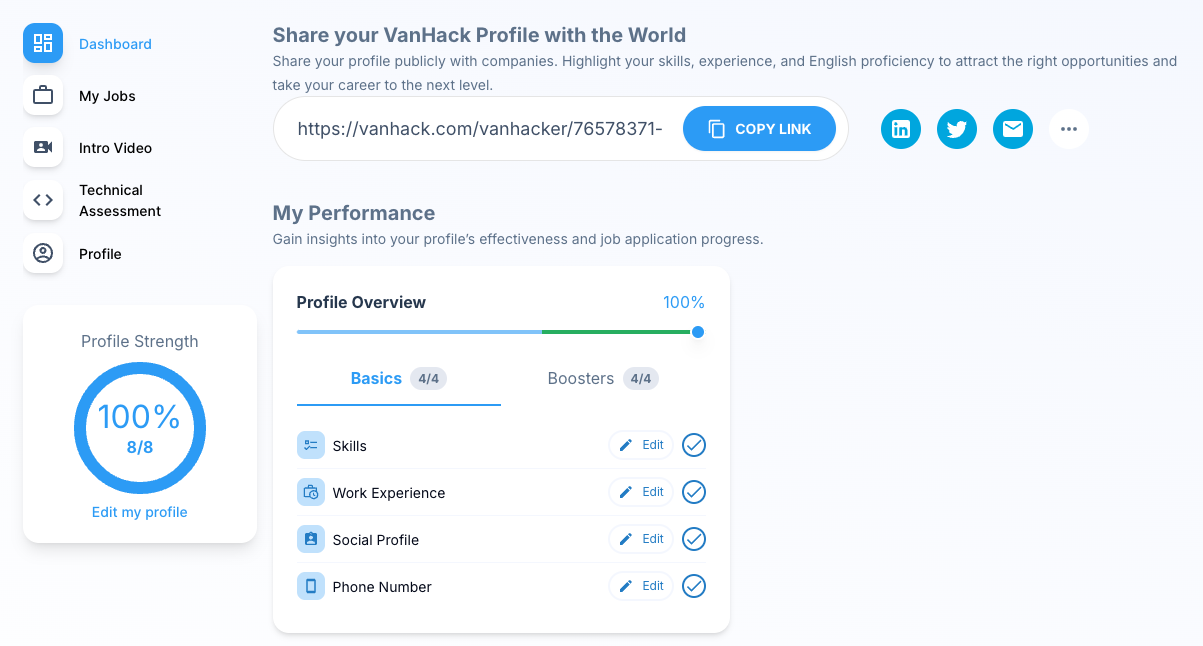1203x646 pixels.
Task: Click the Skills completed checkmark
Action: [x=694, y=445]
